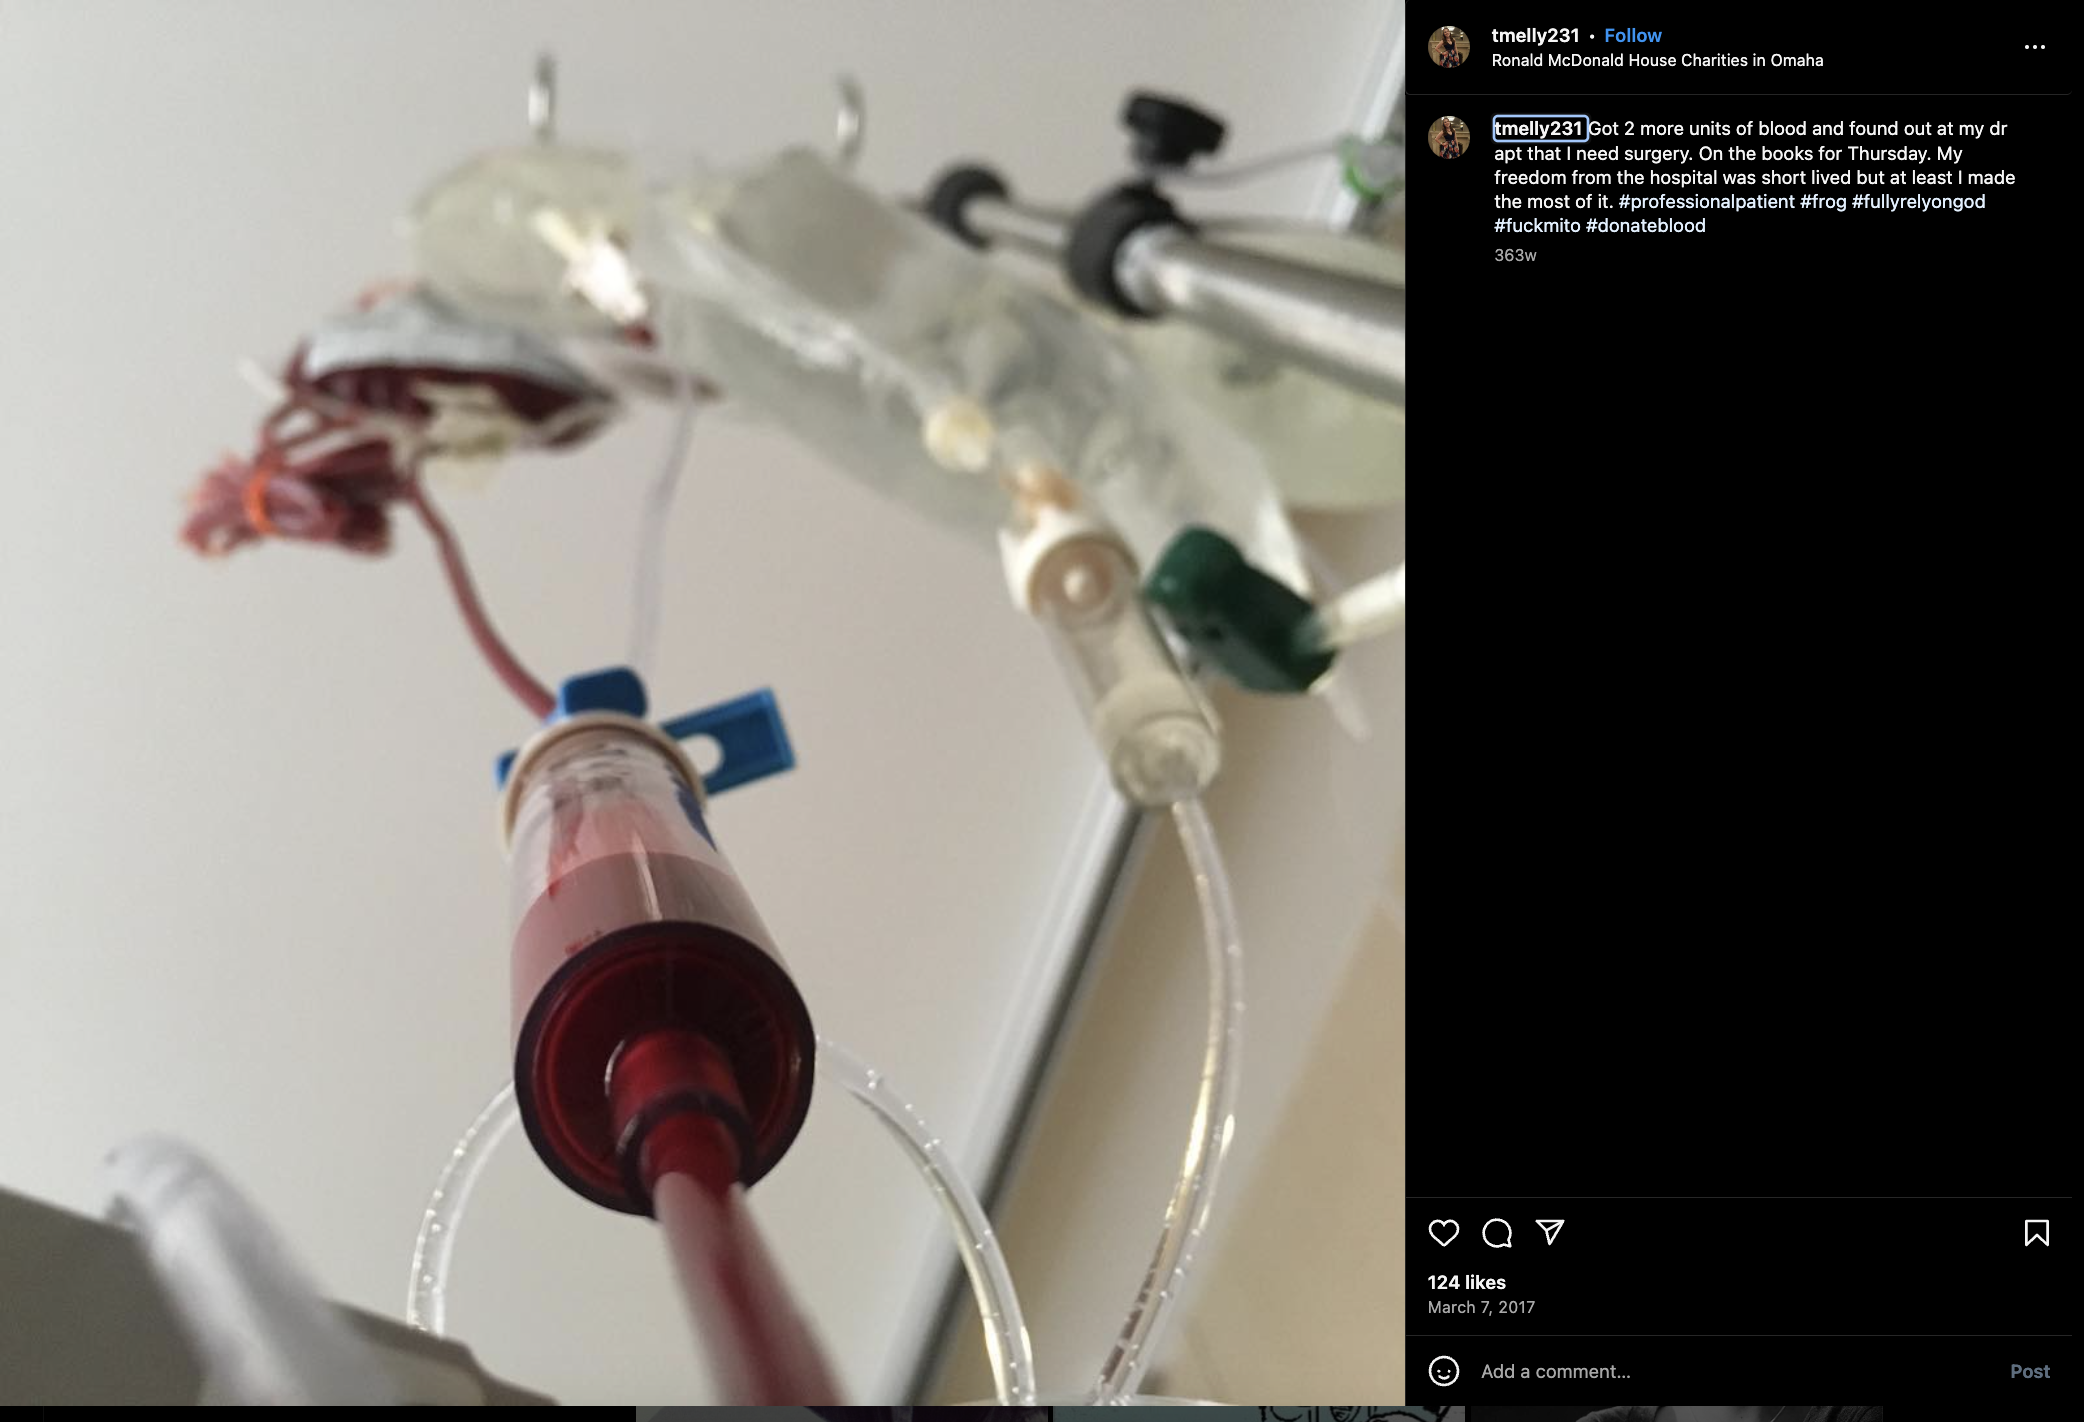Open #fullyrelyongod hashtag

pos(1918,201)
